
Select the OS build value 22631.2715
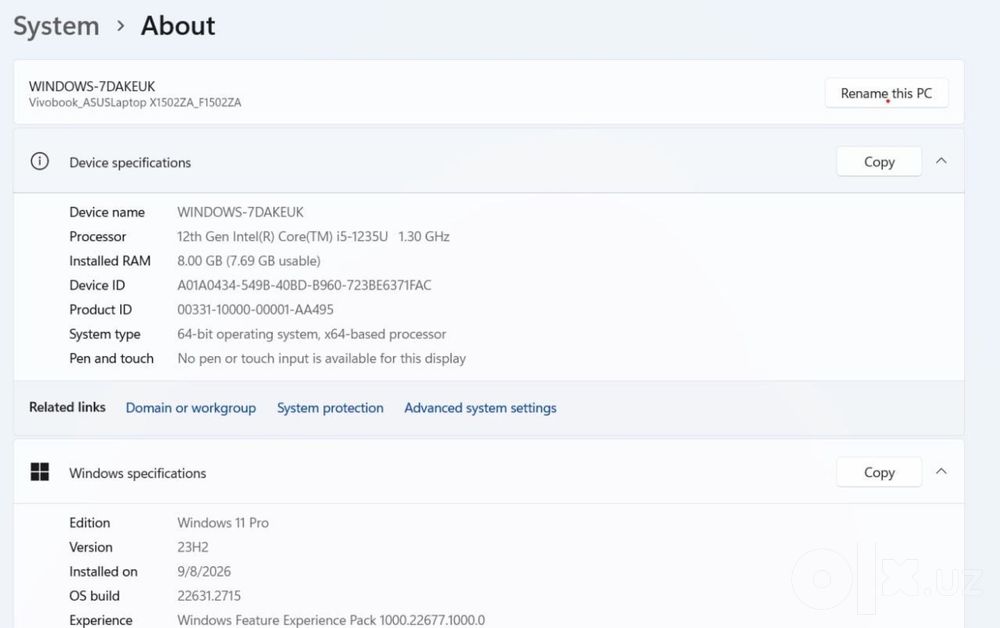209,596
